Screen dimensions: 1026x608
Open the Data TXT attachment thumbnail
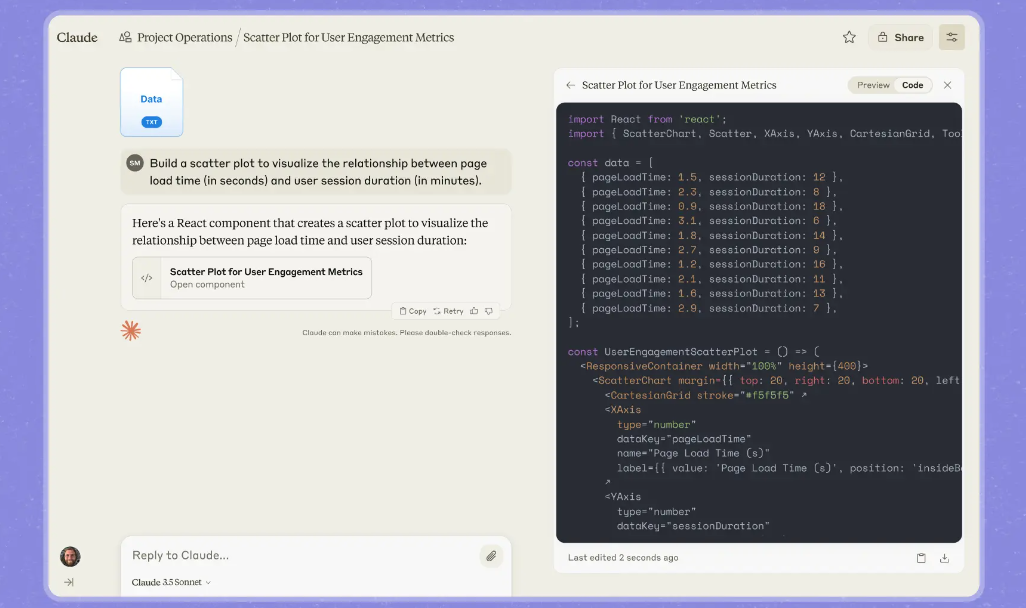pos(151,102)
